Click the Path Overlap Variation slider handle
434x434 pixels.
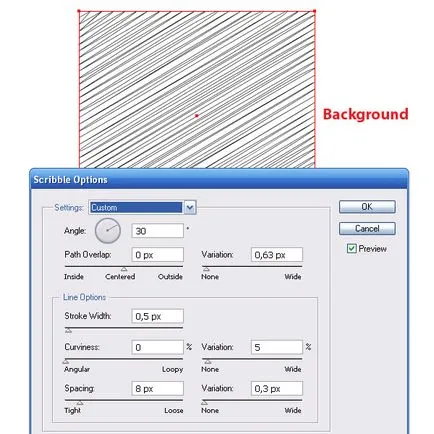pos(206,269)
